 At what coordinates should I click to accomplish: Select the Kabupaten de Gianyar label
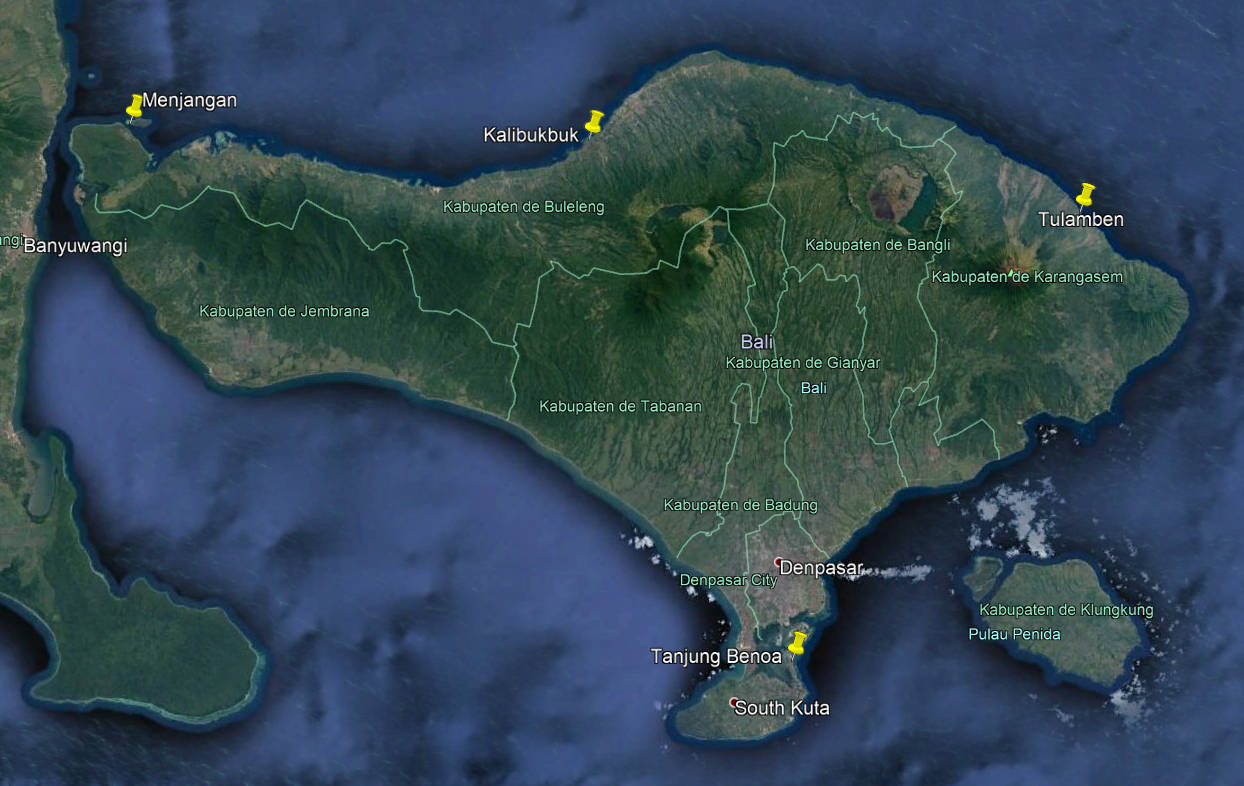pyautogui.click(x=802, y=363)
